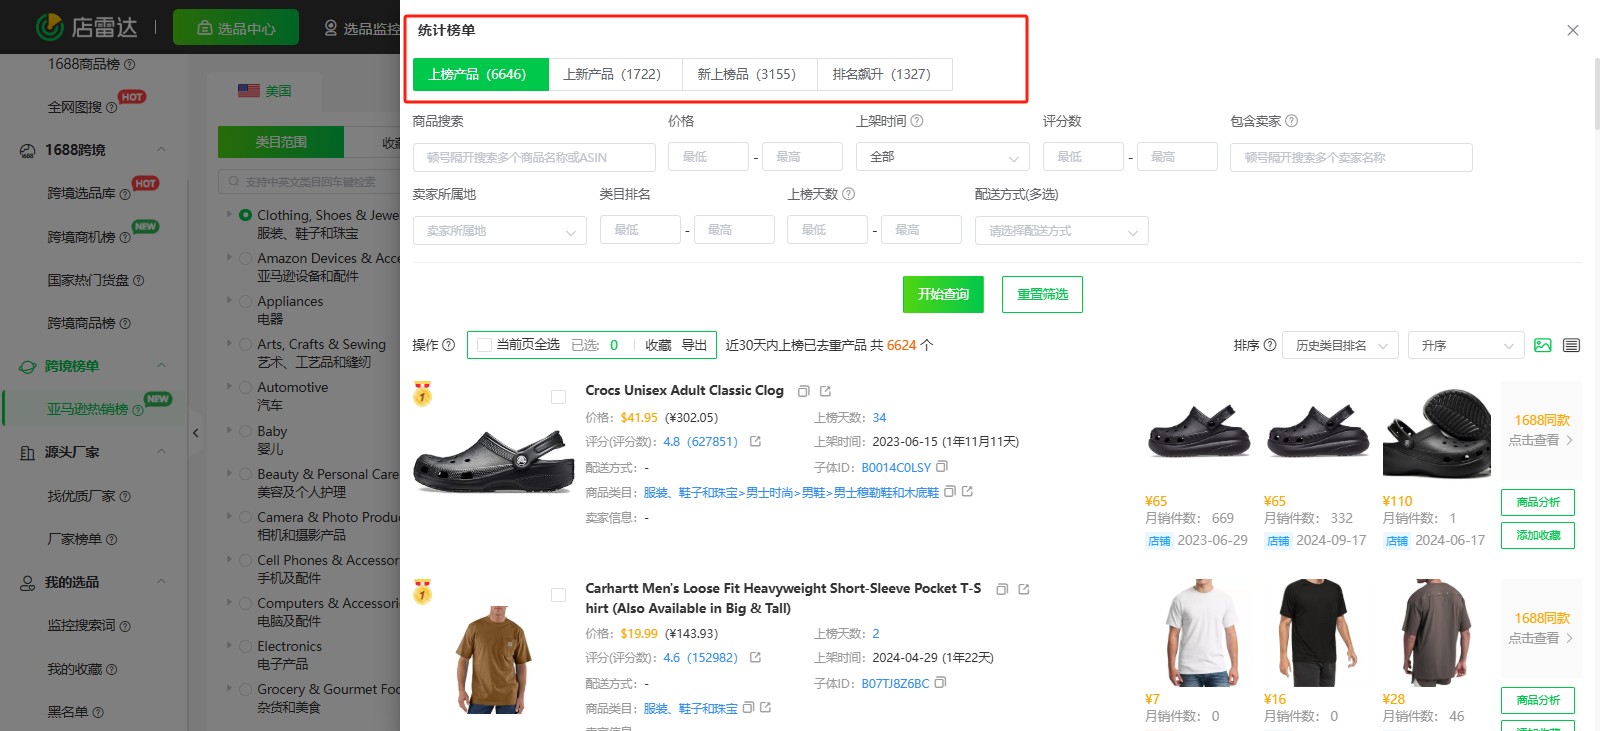
Task: Copy child ASIN B07TJ8Z6BC
Action: 940,683
